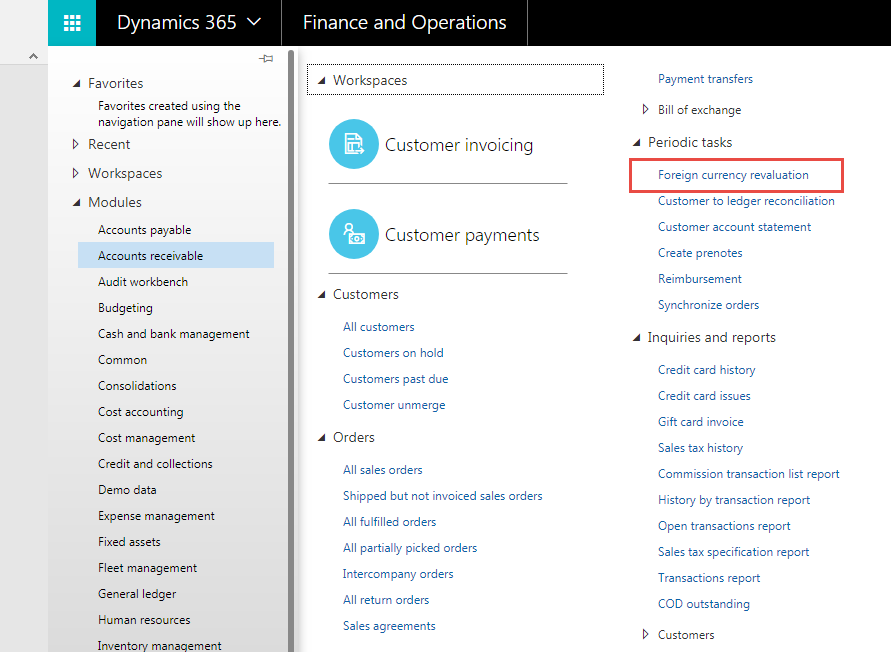Click the Finance and Operations title
The height and width of the screenshot is (652, 891).
pos(404,23)
